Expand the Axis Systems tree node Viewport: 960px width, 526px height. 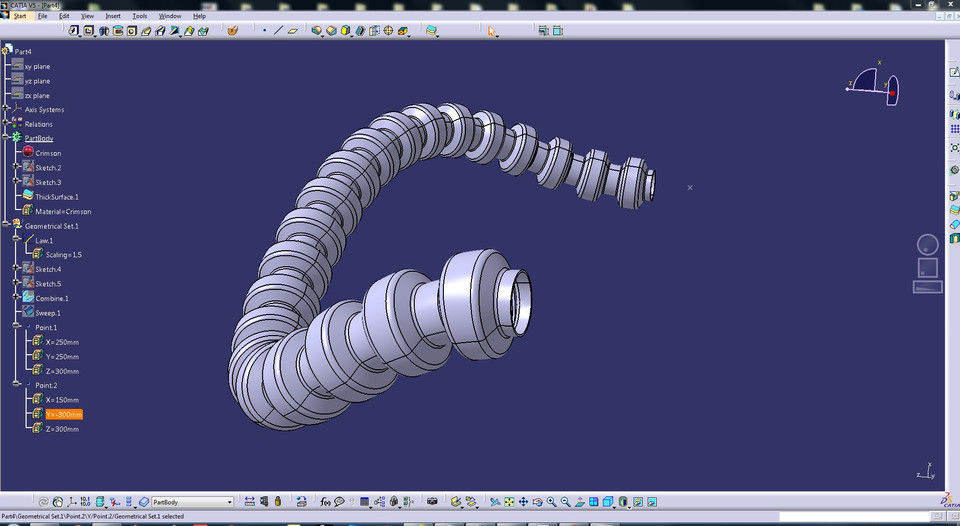coord(6,109)
